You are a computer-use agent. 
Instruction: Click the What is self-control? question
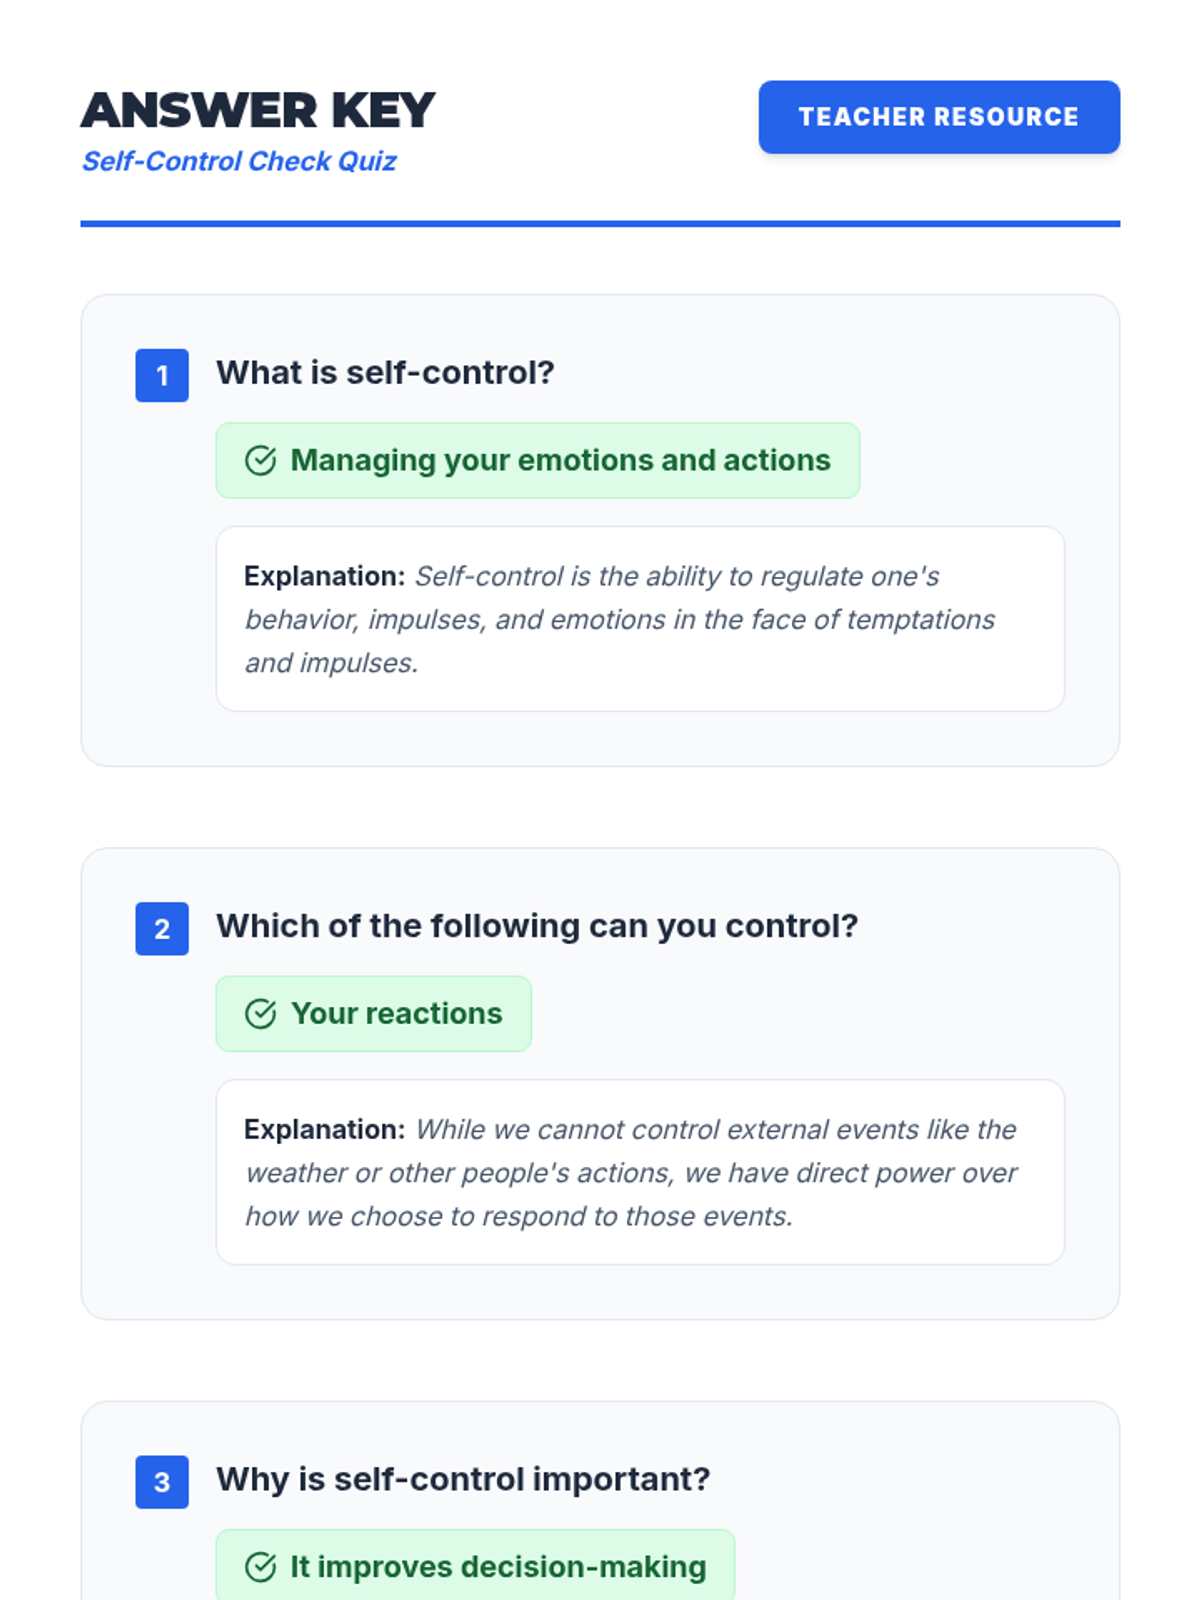(385, 373)
